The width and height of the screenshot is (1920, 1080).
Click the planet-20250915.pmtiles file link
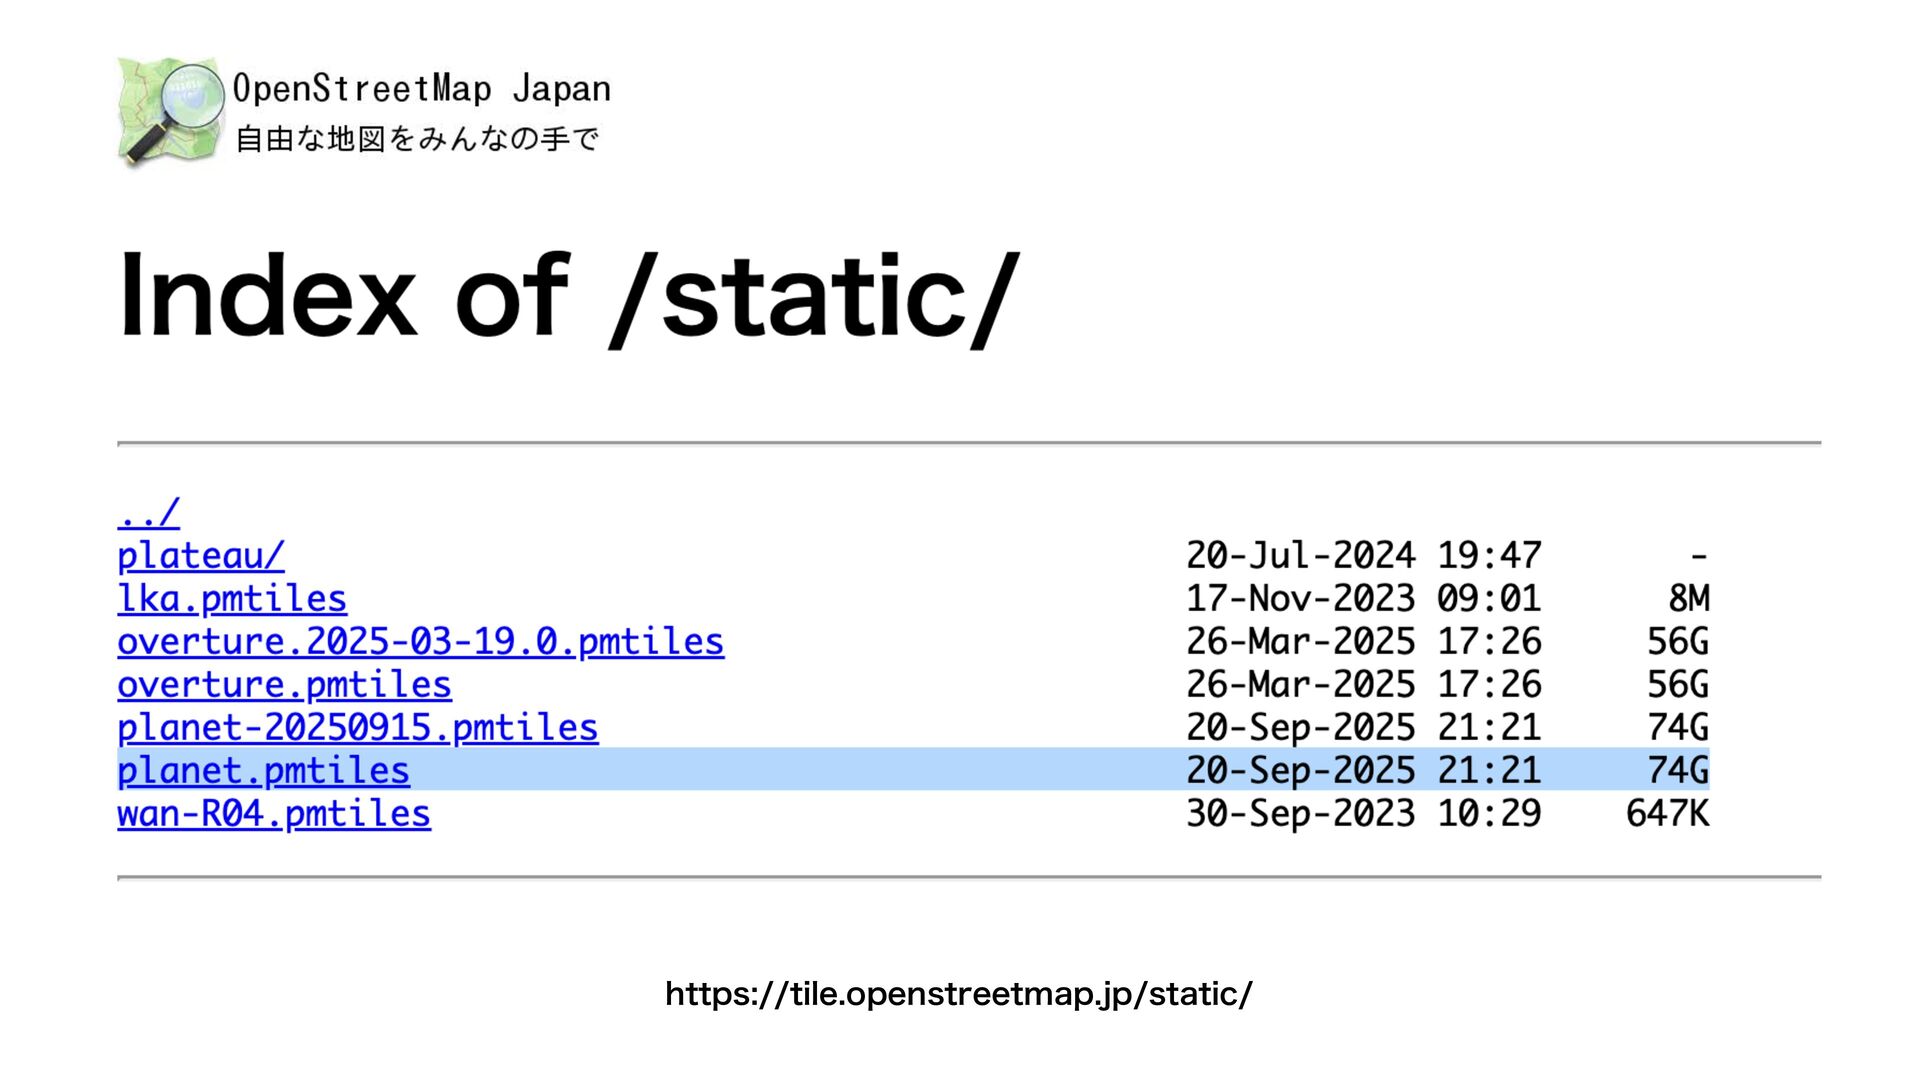(357, 727)
